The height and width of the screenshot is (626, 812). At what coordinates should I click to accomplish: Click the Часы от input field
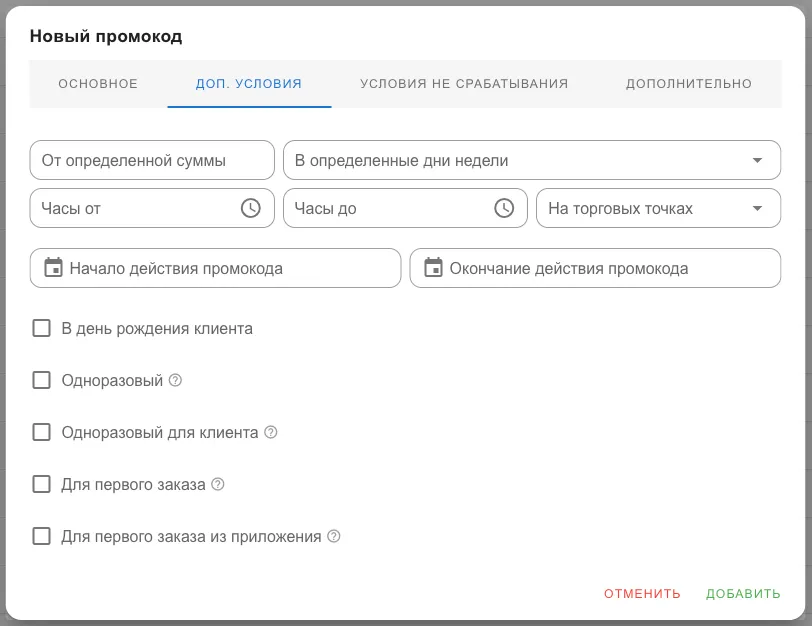tap(152, 208)
